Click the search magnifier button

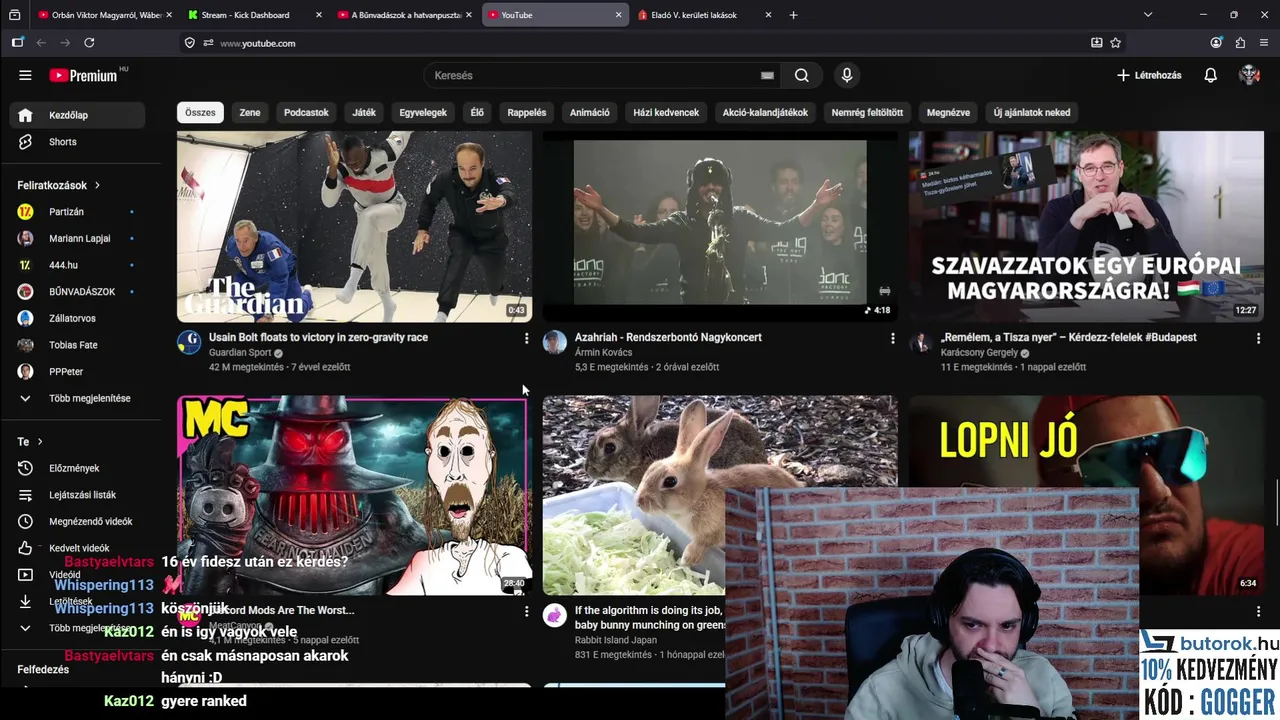(x=802, y=75)
